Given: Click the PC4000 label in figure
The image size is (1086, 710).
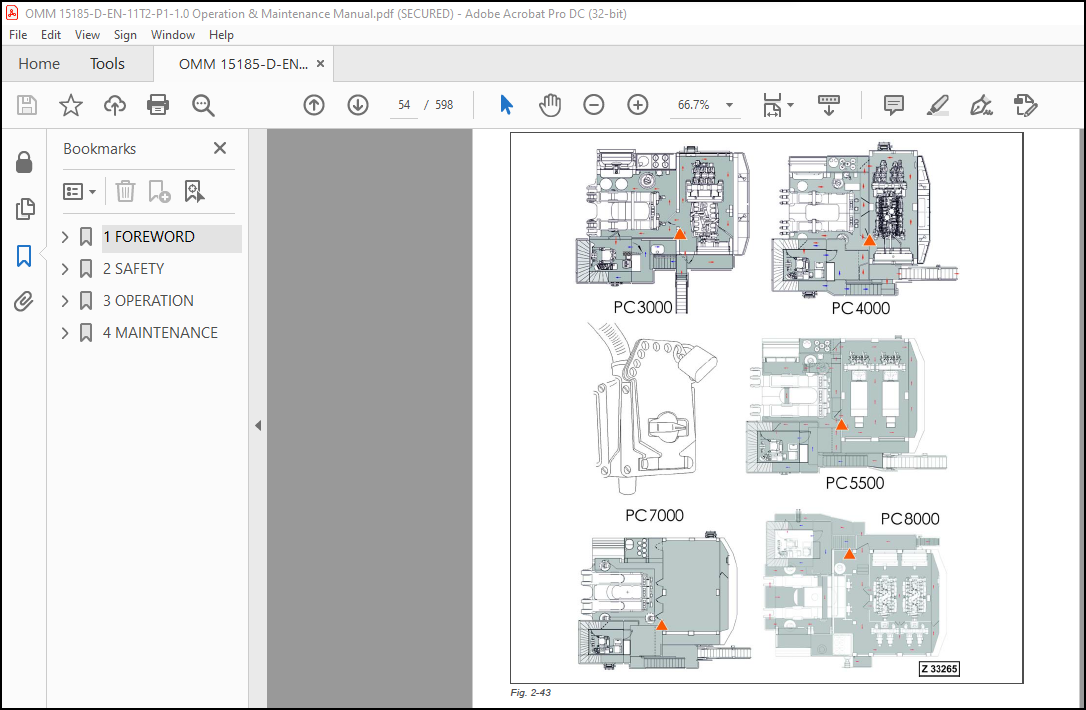Looking at the screenshot, I should [x=860, y=308].
